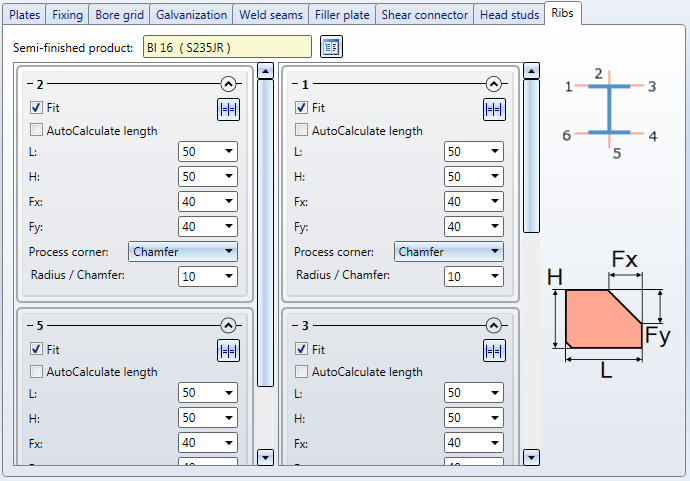Enable AutoCalculate length for rib 1

click(302, 131)
